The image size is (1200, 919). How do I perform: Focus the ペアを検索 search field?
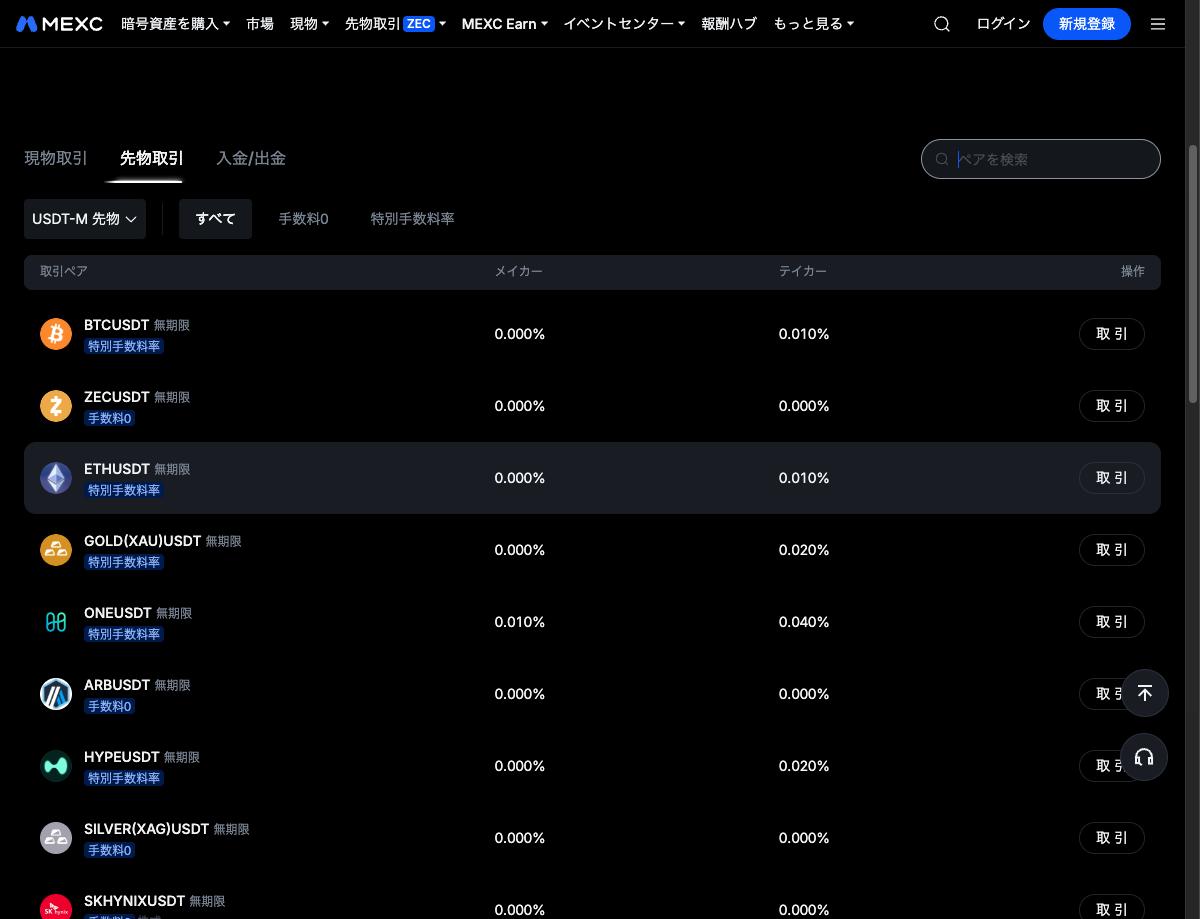click(x=1041, y=159)
